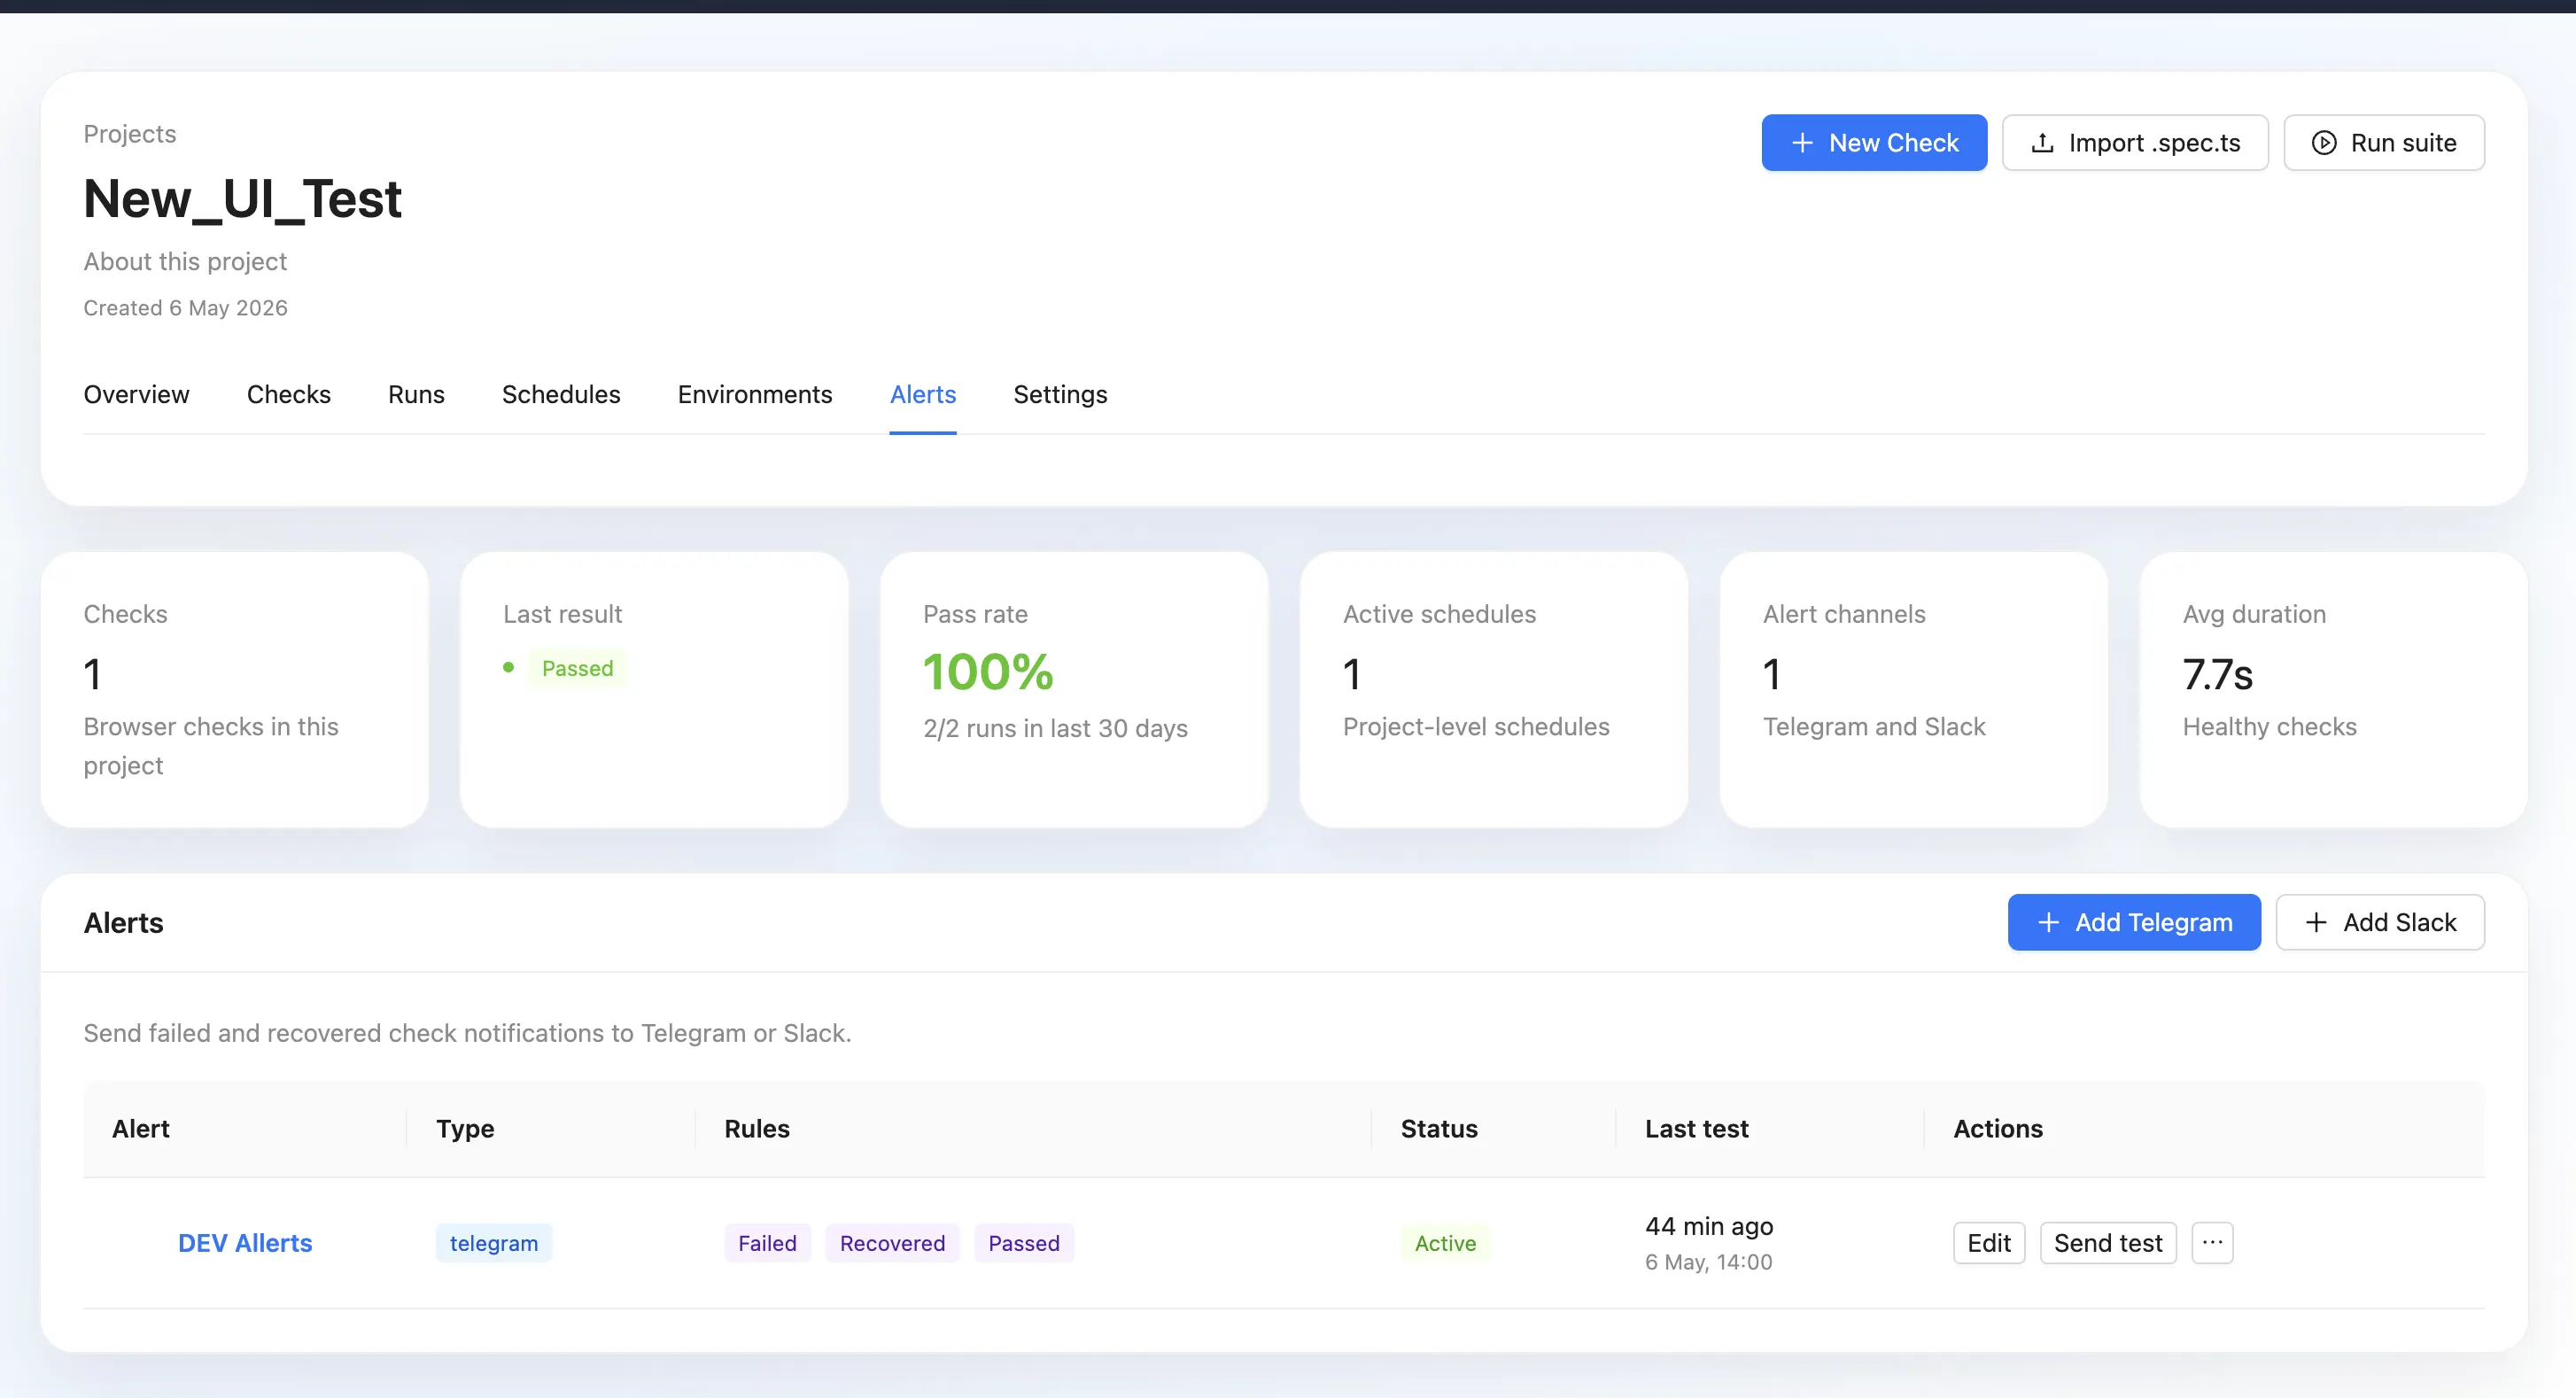Click the Recovered rule tag
2576x1398 pixels.
pyautogui.click(x=892, y=1243)
